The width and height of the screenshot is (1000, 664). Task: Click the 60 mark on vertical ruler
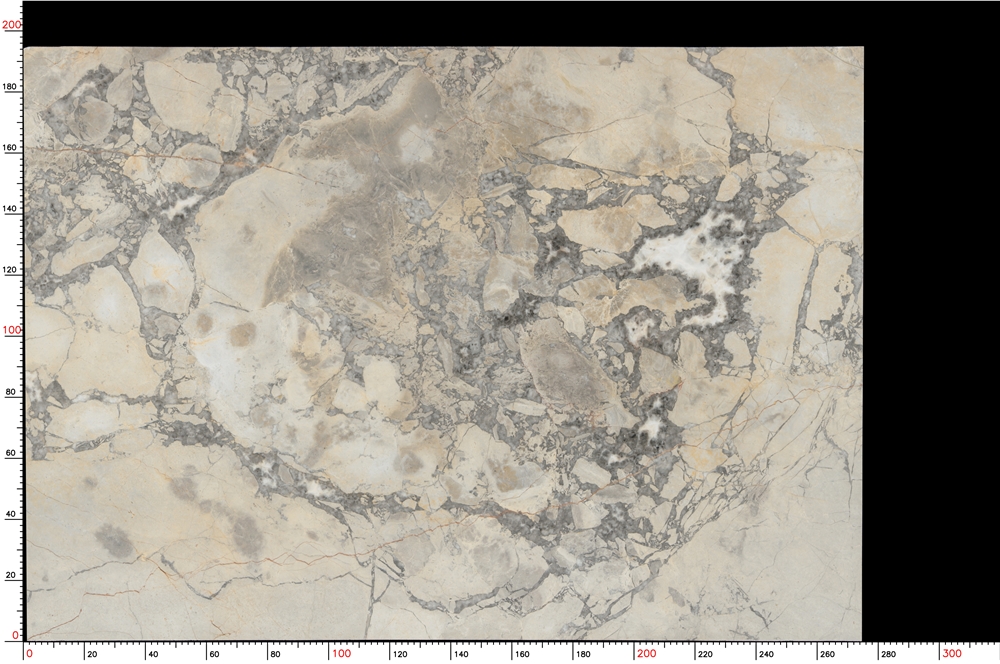point(11,453)
